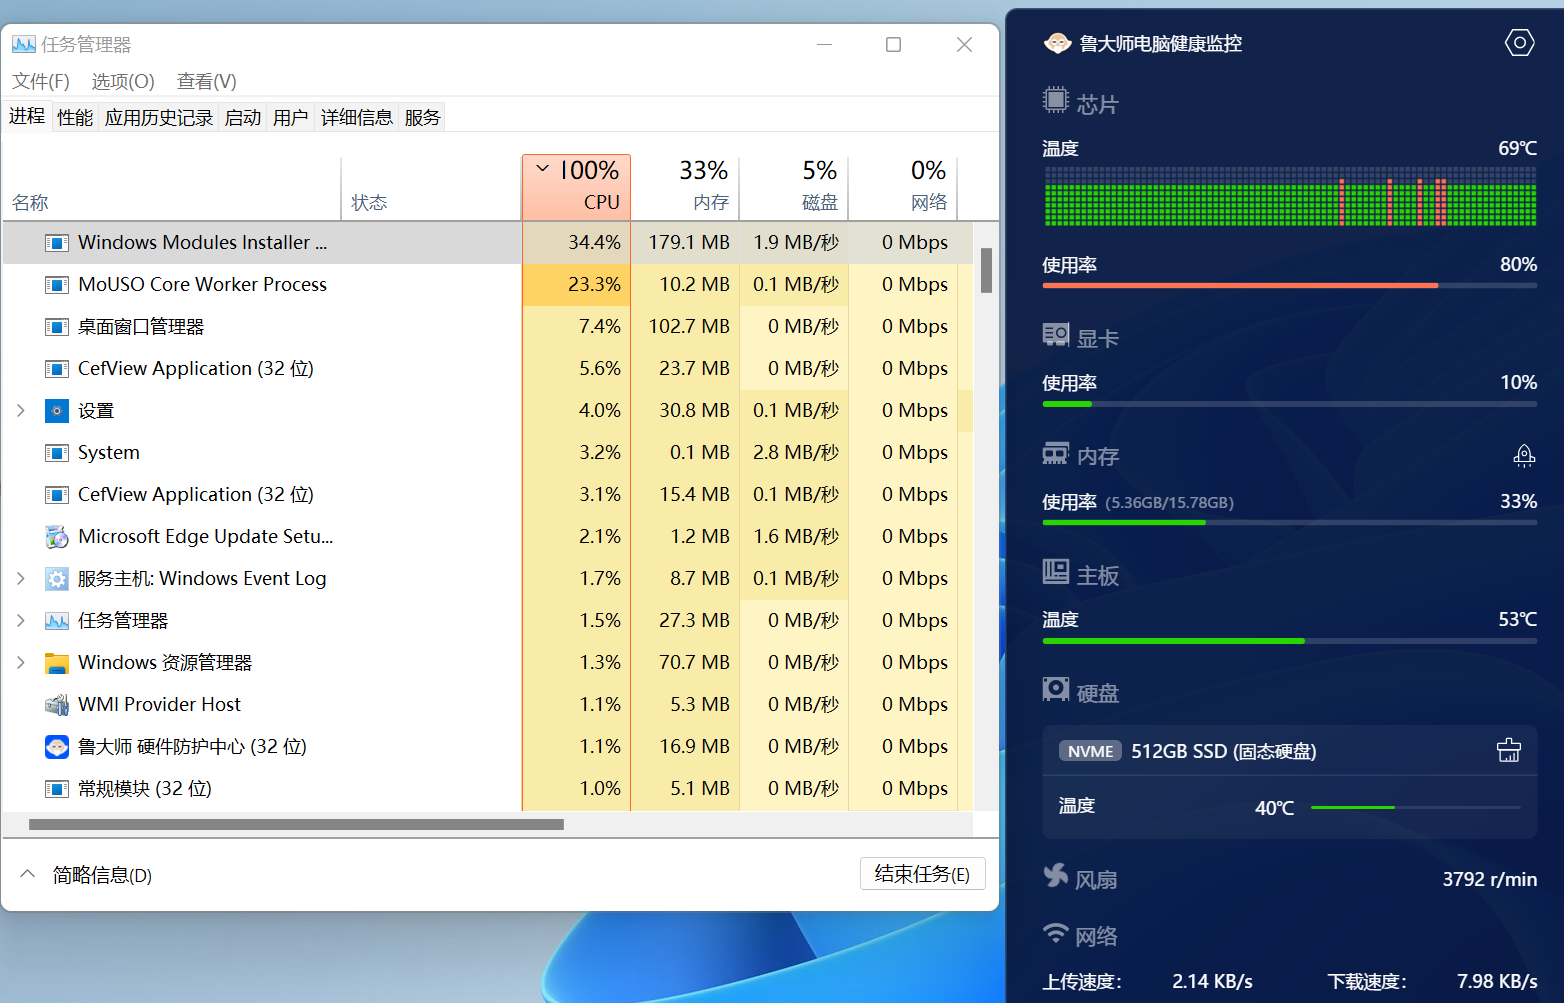
Task: Click the 34.4% CPU cell
Action: pos(576,242)
